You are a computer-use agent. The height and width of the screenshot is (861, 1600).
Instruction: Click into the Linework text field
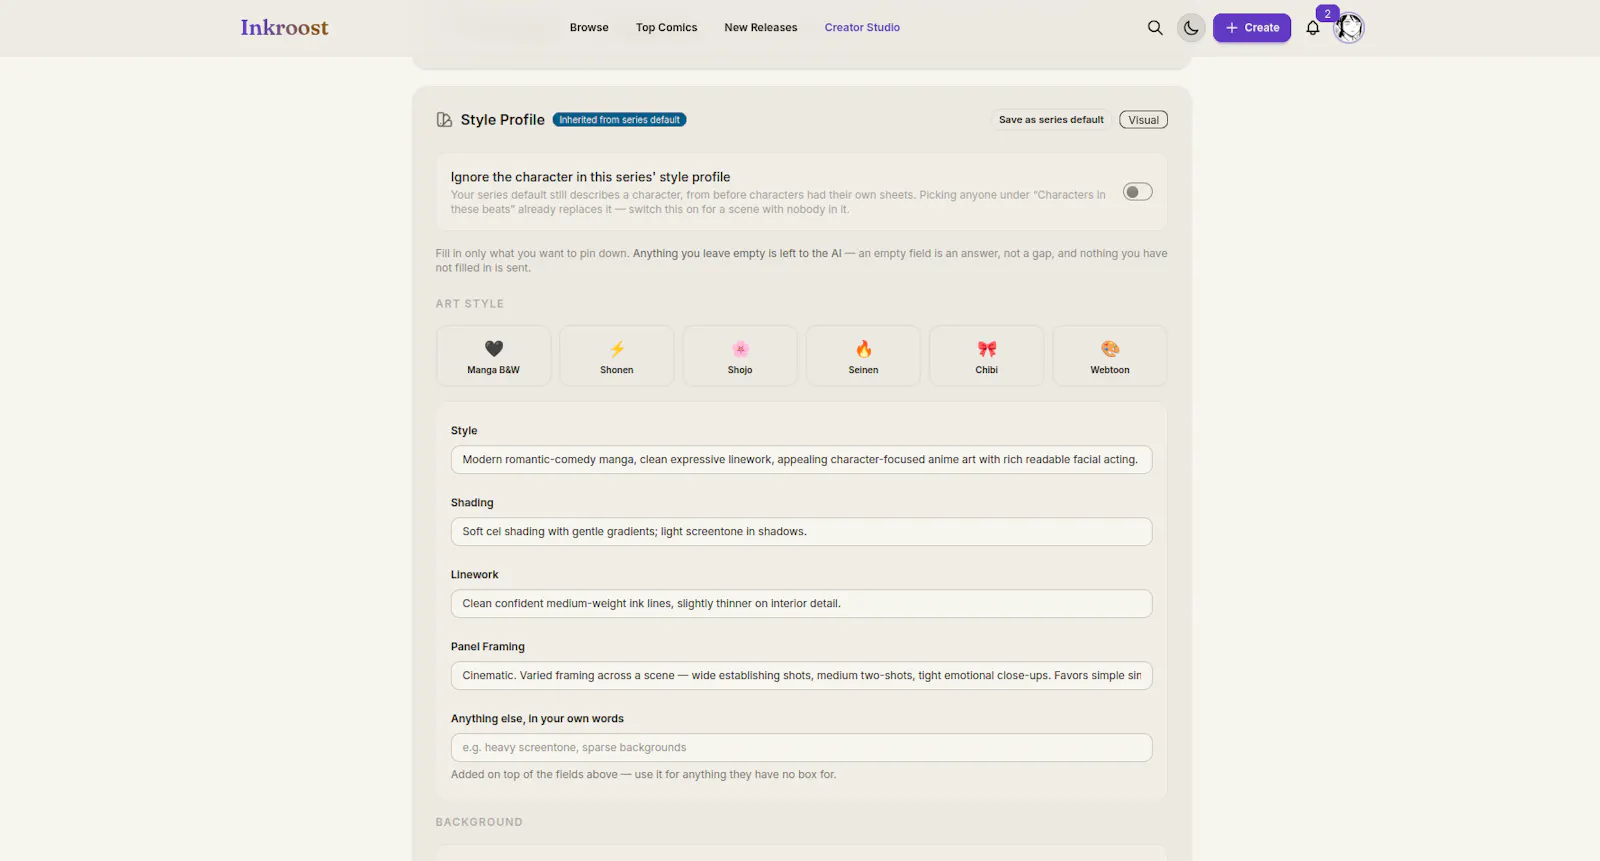[x=801, y=604]
